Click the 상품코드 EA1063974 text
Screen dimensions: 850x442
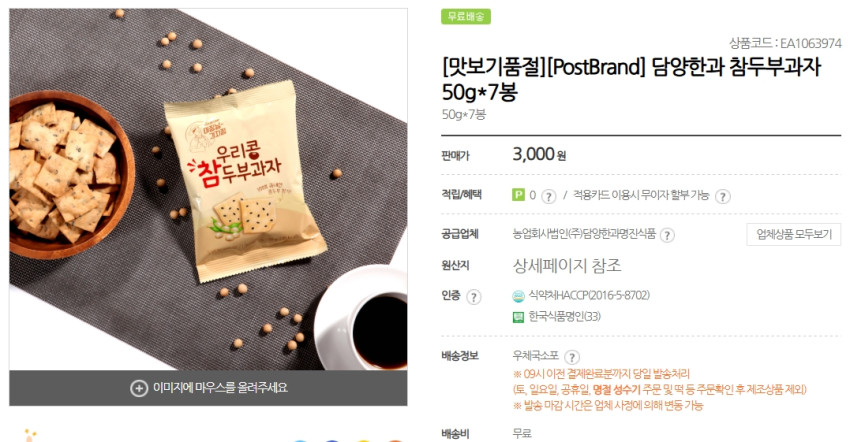785,43
